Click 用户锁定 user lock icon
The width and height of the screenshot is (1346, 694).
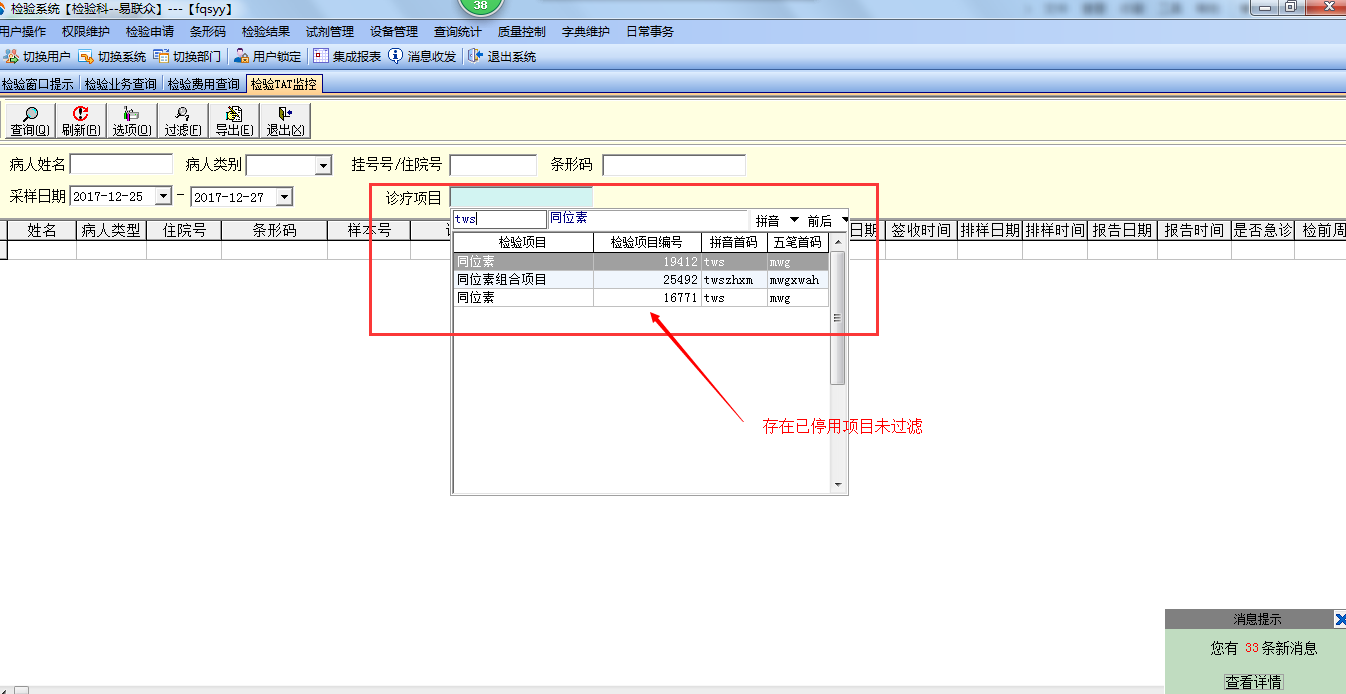point(241,57)
